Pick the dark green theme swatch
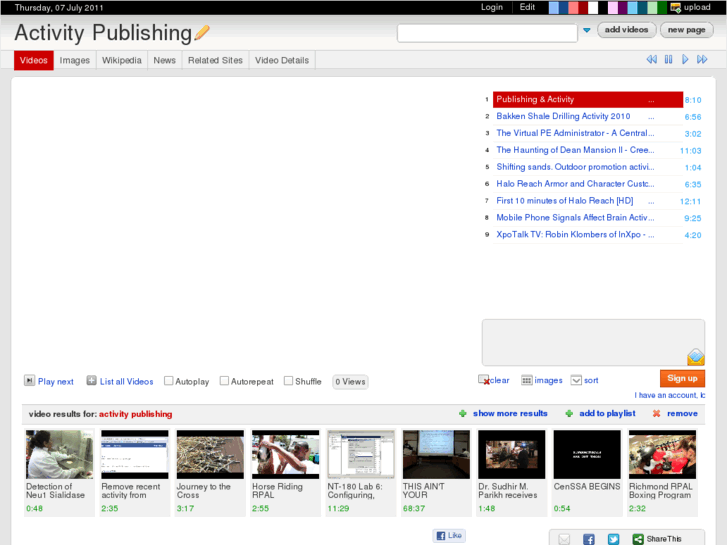727x545 pixels. coord(662,7)
